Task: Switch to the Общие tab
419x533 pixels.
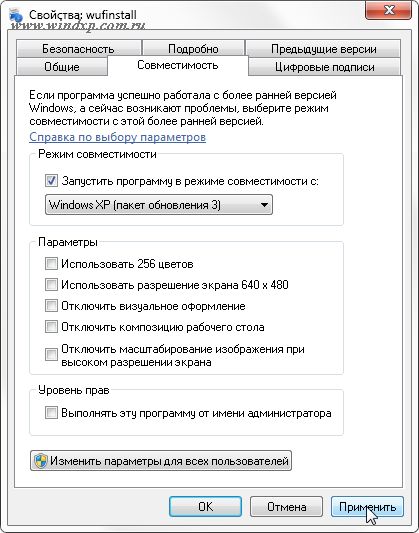Action: [x=62, y=67]
